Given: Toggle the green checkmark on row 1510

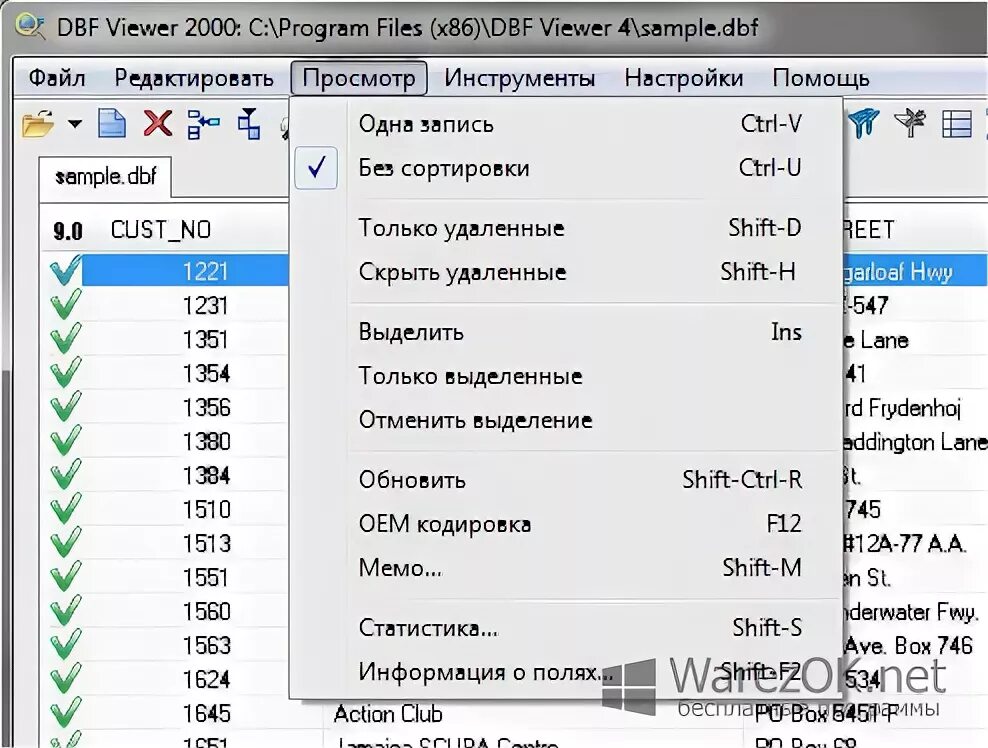Looking at the screenshot, I should point(65,509).
